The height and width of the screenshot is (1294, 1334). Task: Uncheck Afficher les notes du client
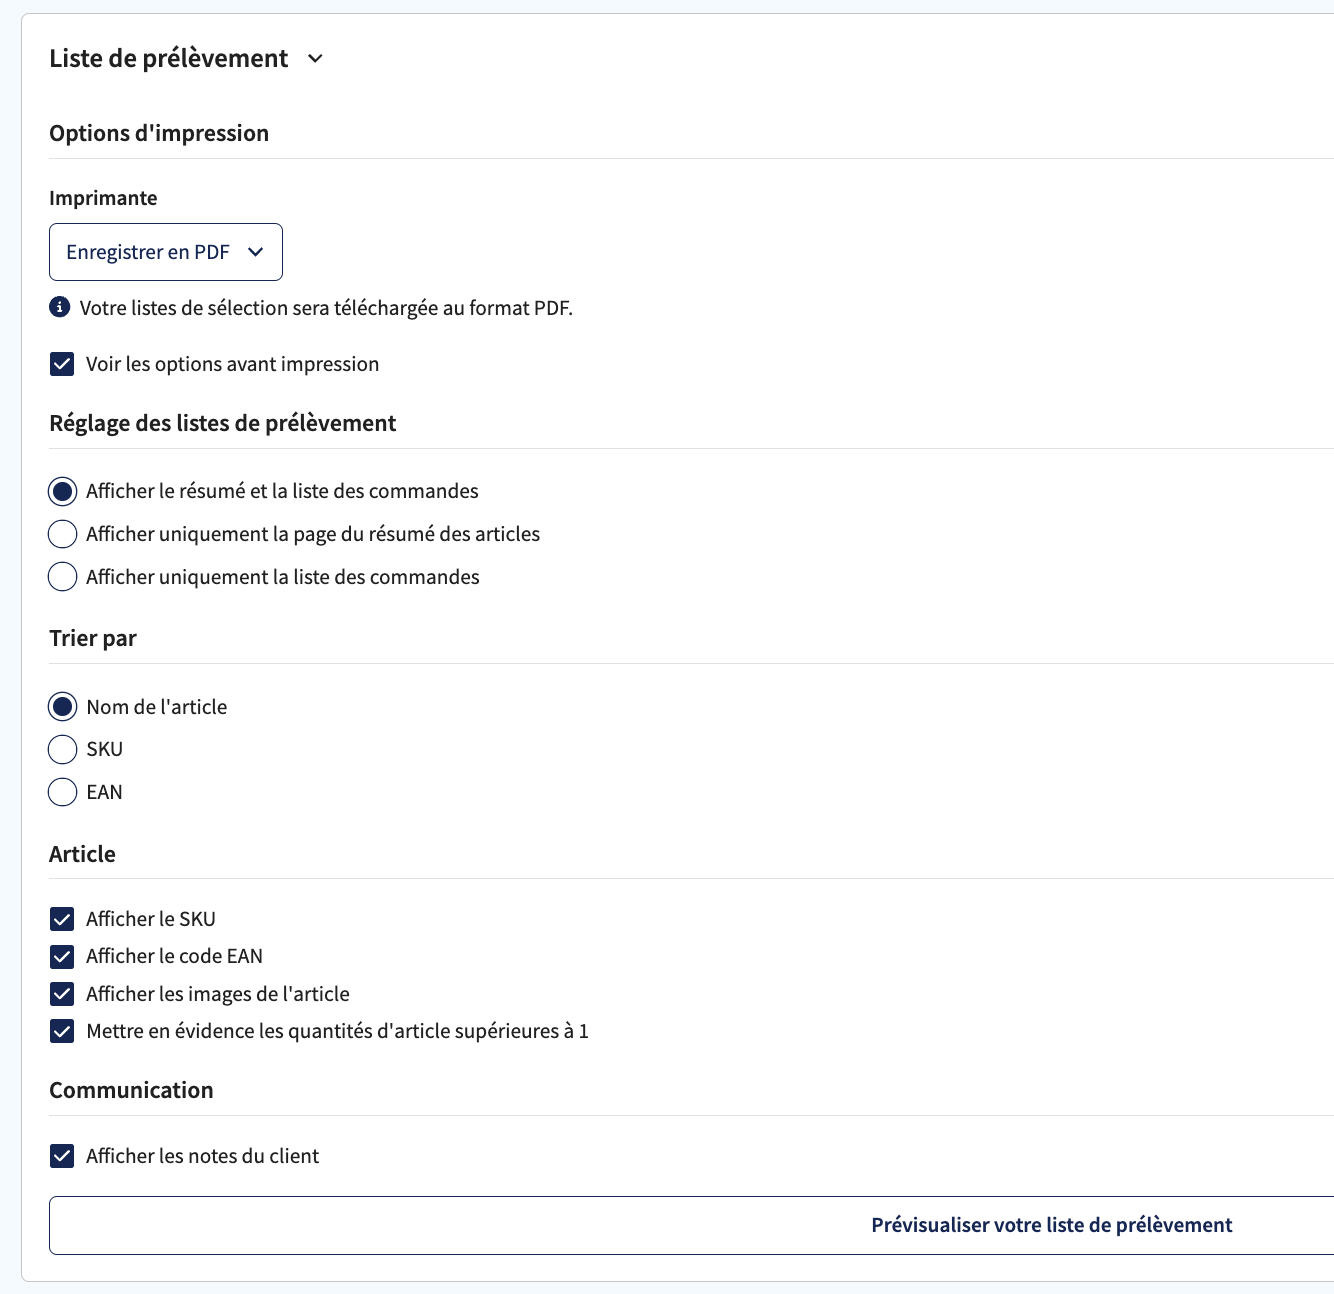pyautogui.click(x=62, y=1156)
